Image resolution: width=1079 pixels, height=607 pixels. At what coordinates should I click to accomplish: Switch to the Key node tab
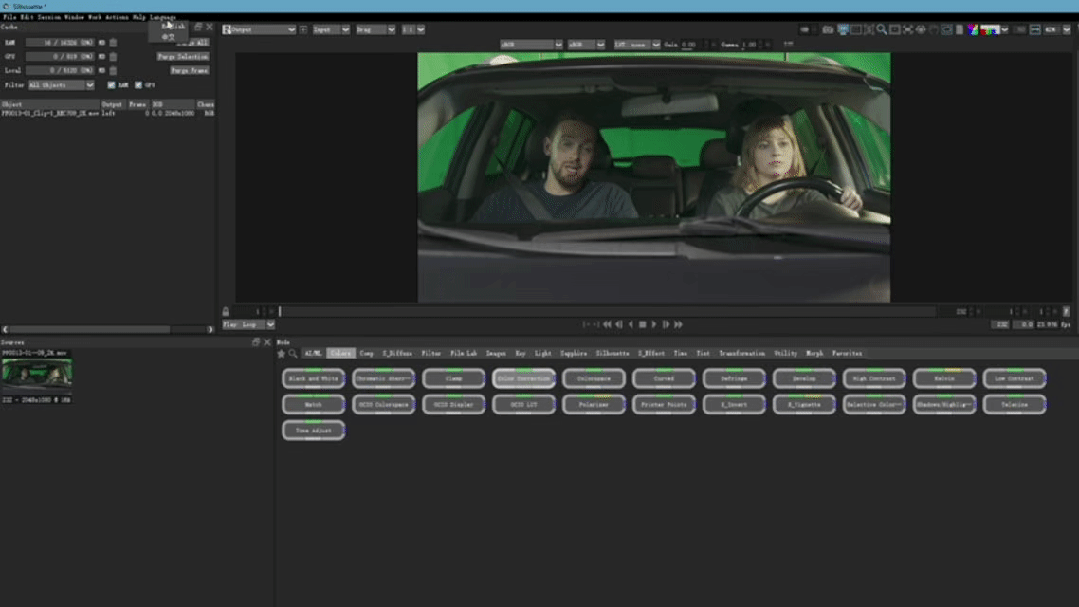click(x=520, y=353)
